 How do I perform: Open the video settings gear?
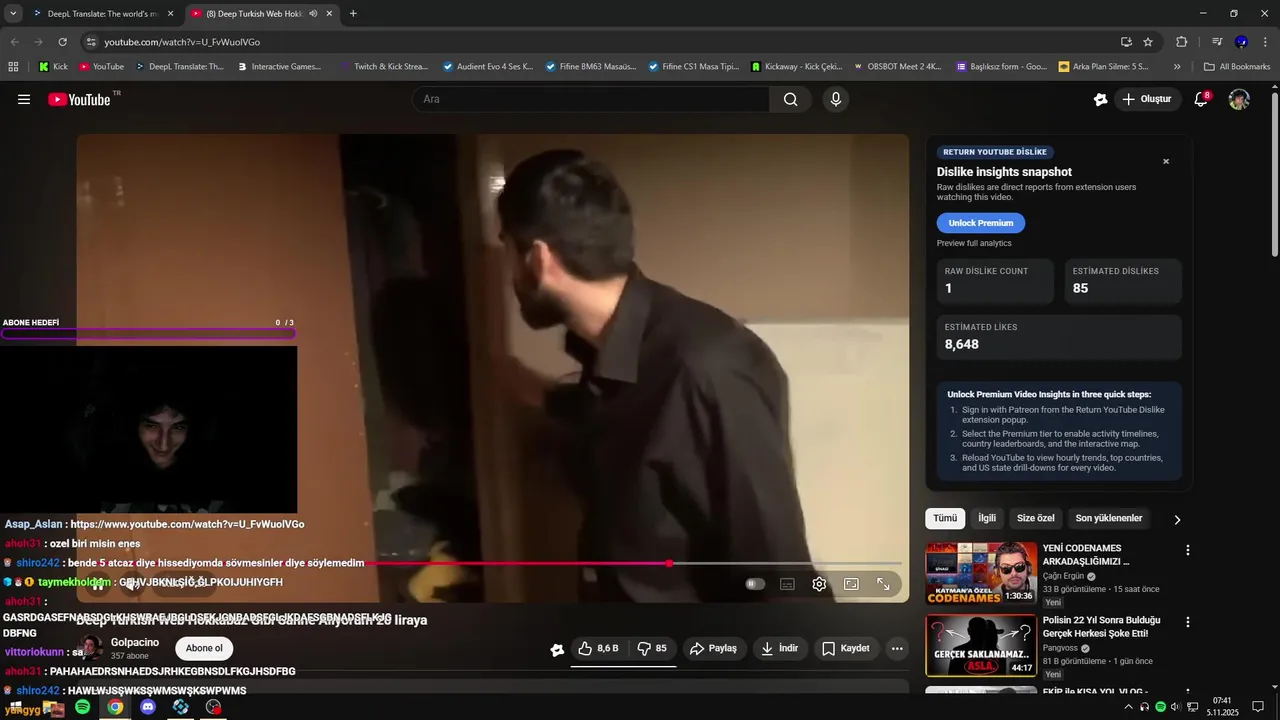[819, 584]
